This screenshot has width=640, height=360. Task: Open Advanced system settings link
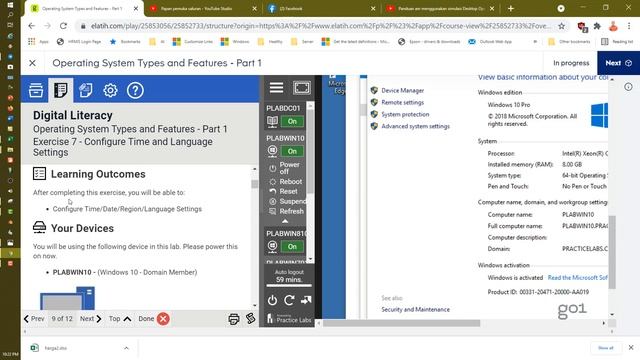click(x=416, y=126)
